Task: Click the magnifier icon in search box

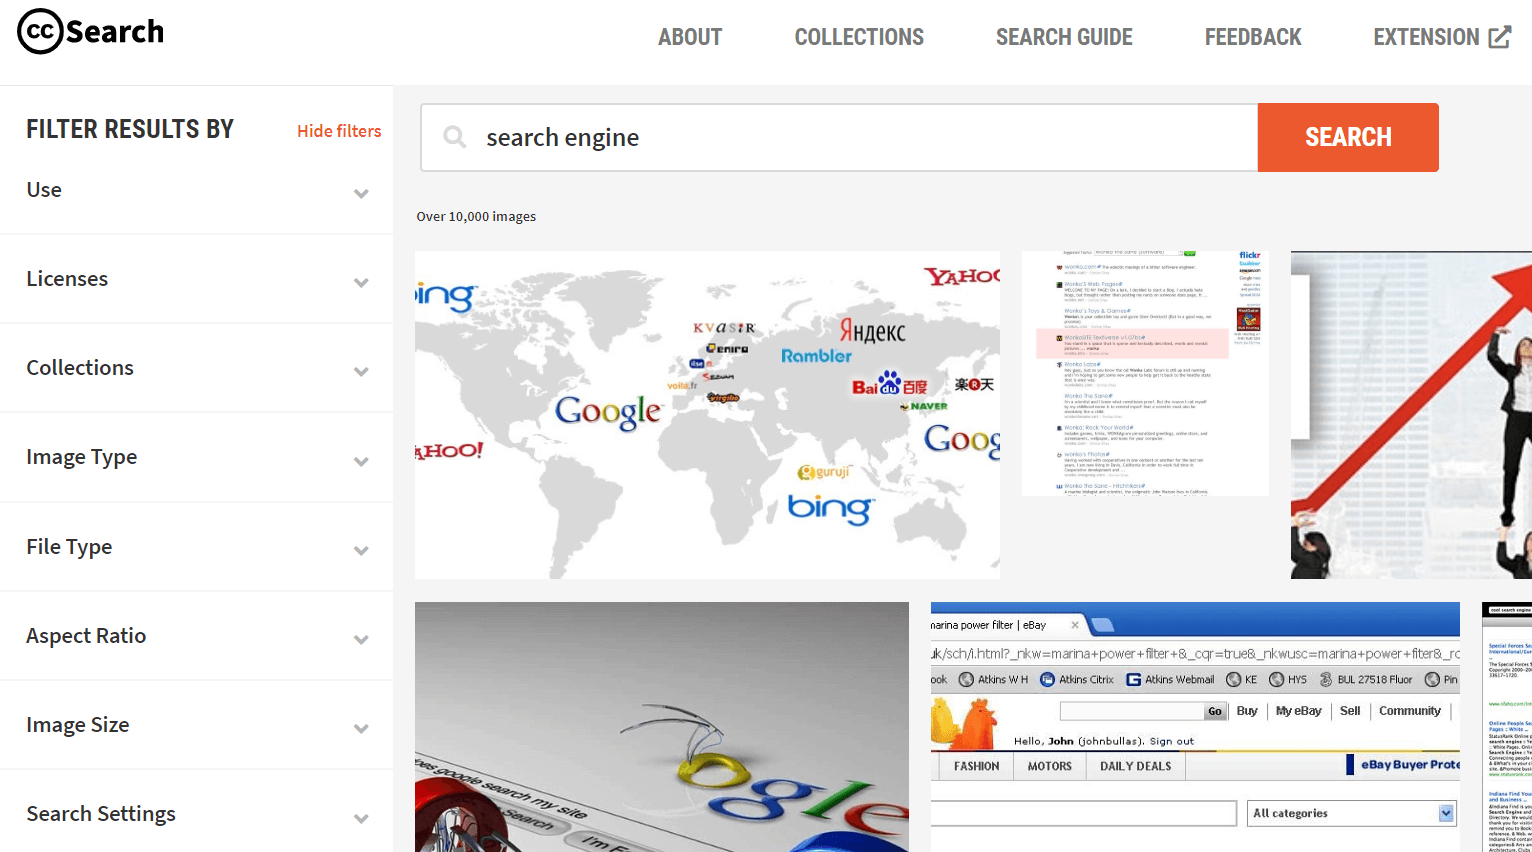Action: [455, 137]
